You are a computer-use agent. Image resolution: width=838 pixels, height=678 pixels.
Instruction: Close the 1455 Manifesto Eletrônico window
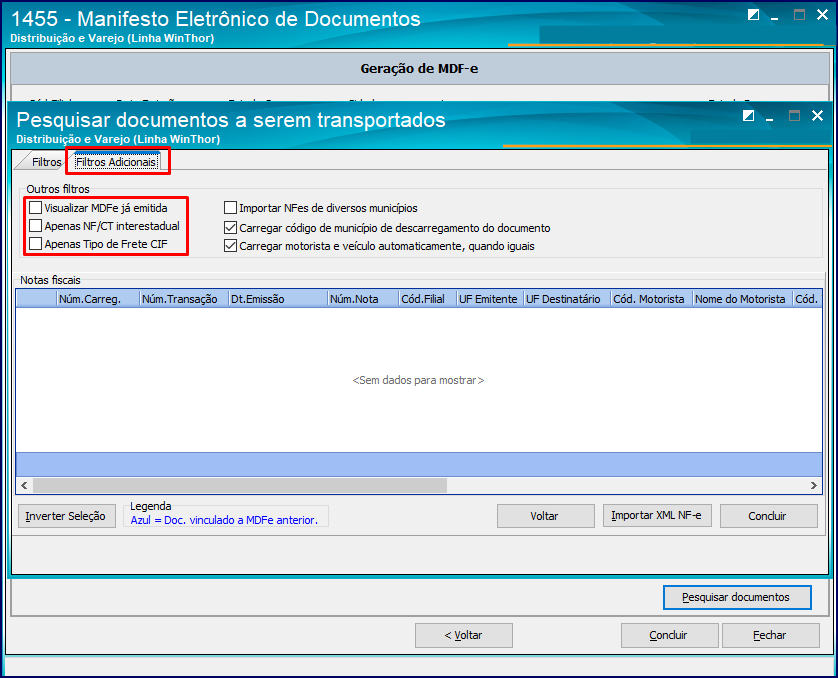pyautogui.click(x=823, y=15)
